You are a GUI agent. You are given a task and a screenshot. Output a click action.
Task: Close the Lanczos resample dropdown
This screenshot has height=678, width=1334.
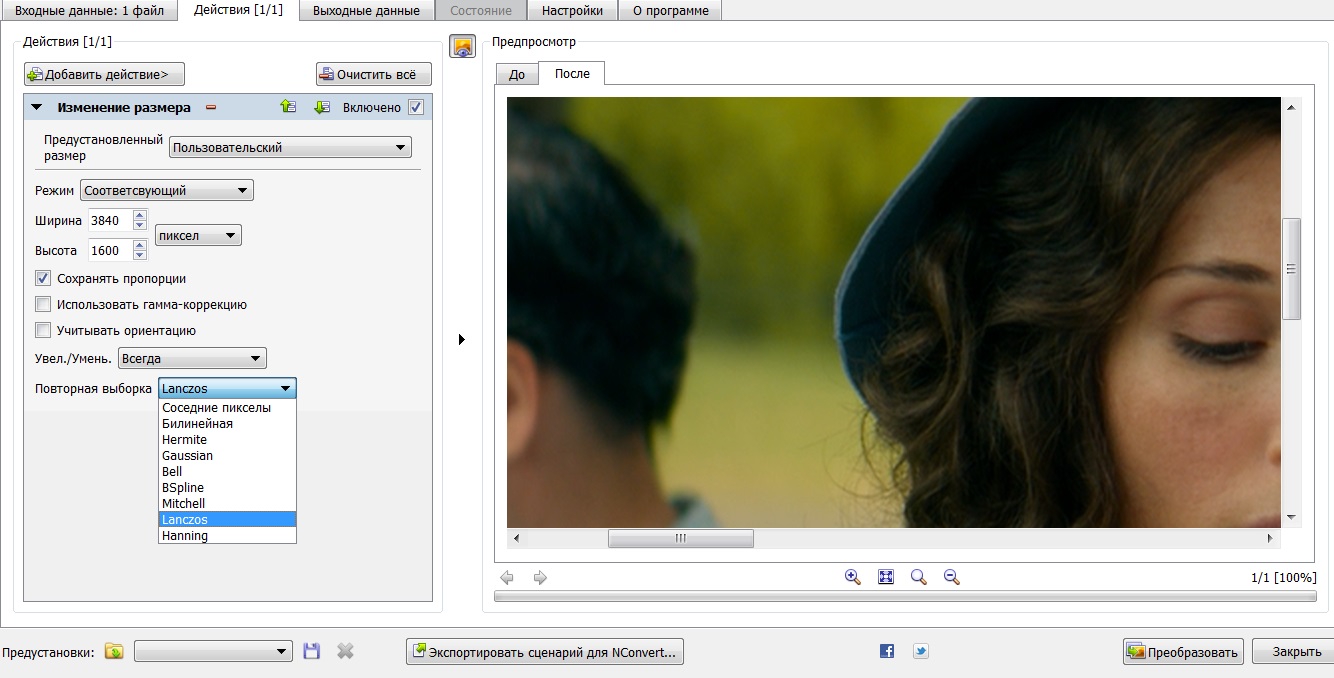click(227, 388)
